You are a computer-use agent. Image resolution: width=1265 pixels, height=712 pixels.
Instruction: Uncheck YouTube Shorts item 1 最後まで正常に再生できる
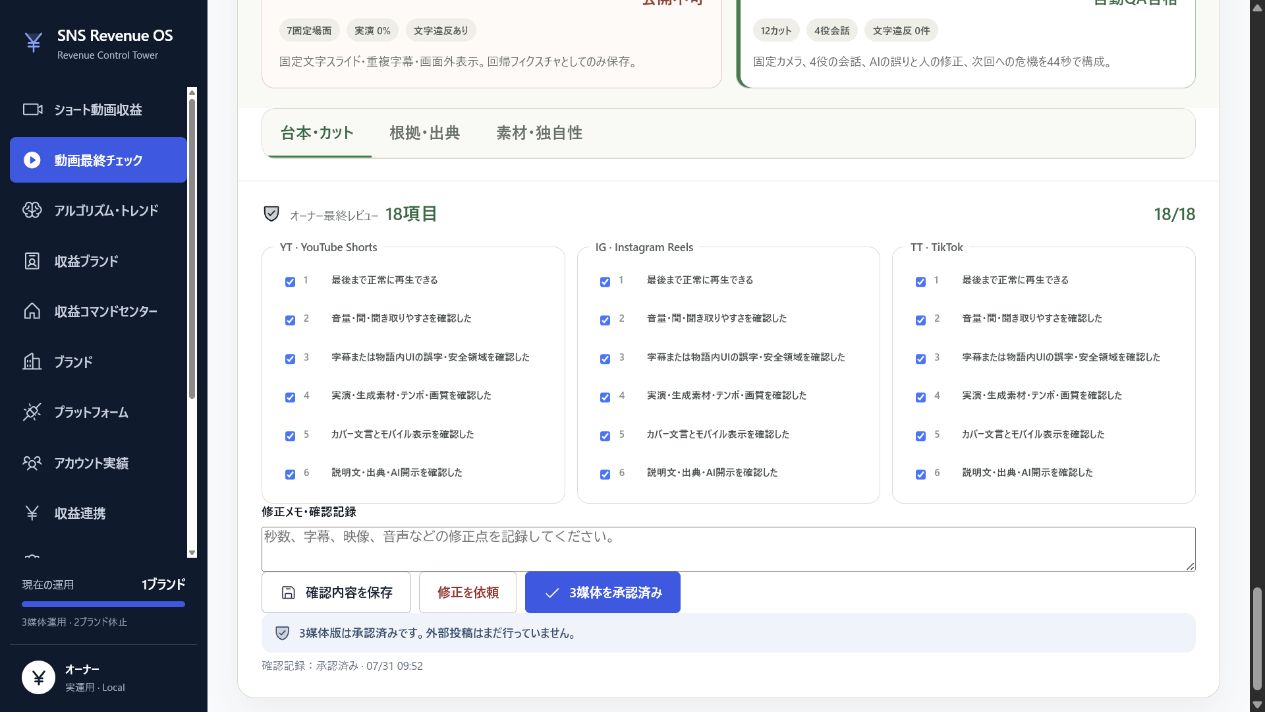click(x=290, y=282)
